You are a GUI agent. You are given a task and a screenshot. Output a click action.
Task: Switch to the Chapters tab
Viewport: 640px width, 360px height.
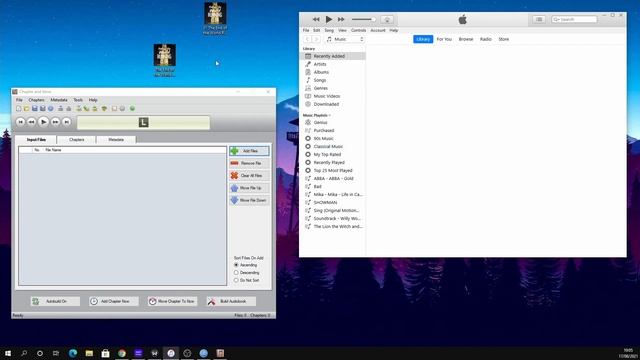76,140
